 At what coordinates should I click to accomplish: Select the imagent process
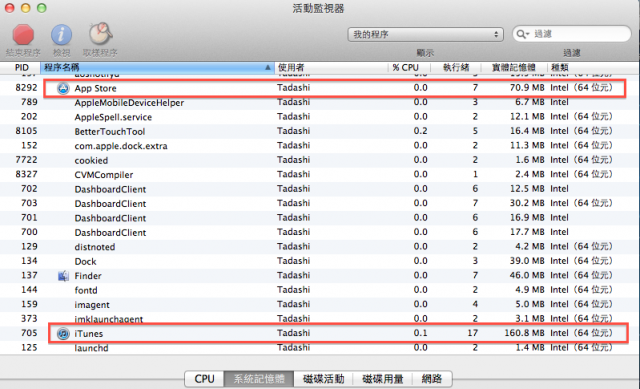(320, 305)
